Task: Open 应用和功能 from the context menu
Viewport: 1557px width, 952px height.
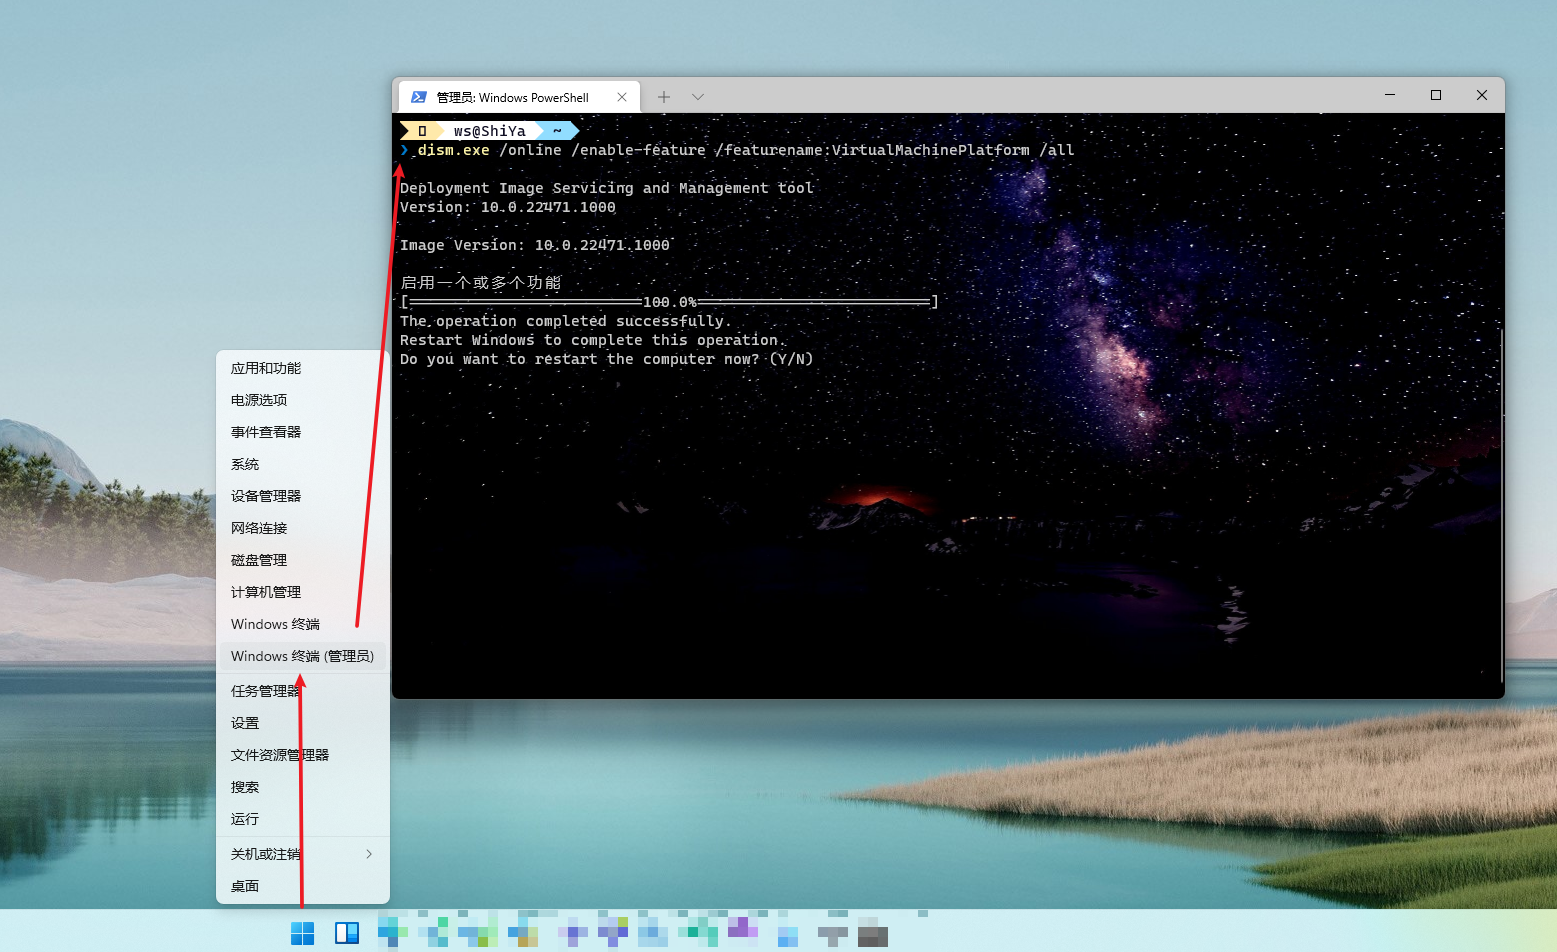Action: pyautogui.click(x=303, y=368)
